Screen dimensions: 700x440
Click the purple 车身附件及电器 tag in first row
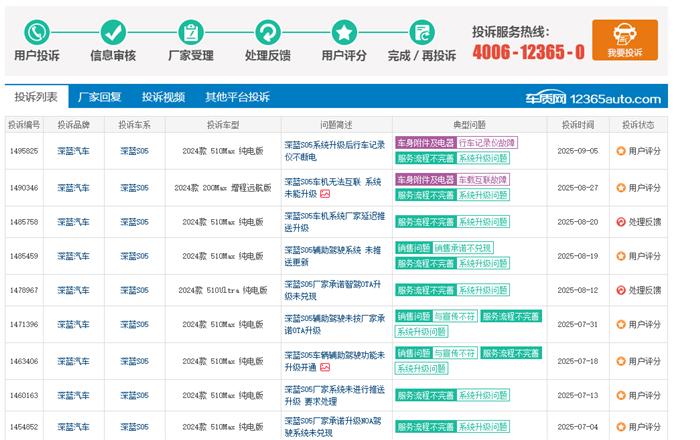point(425,143)
